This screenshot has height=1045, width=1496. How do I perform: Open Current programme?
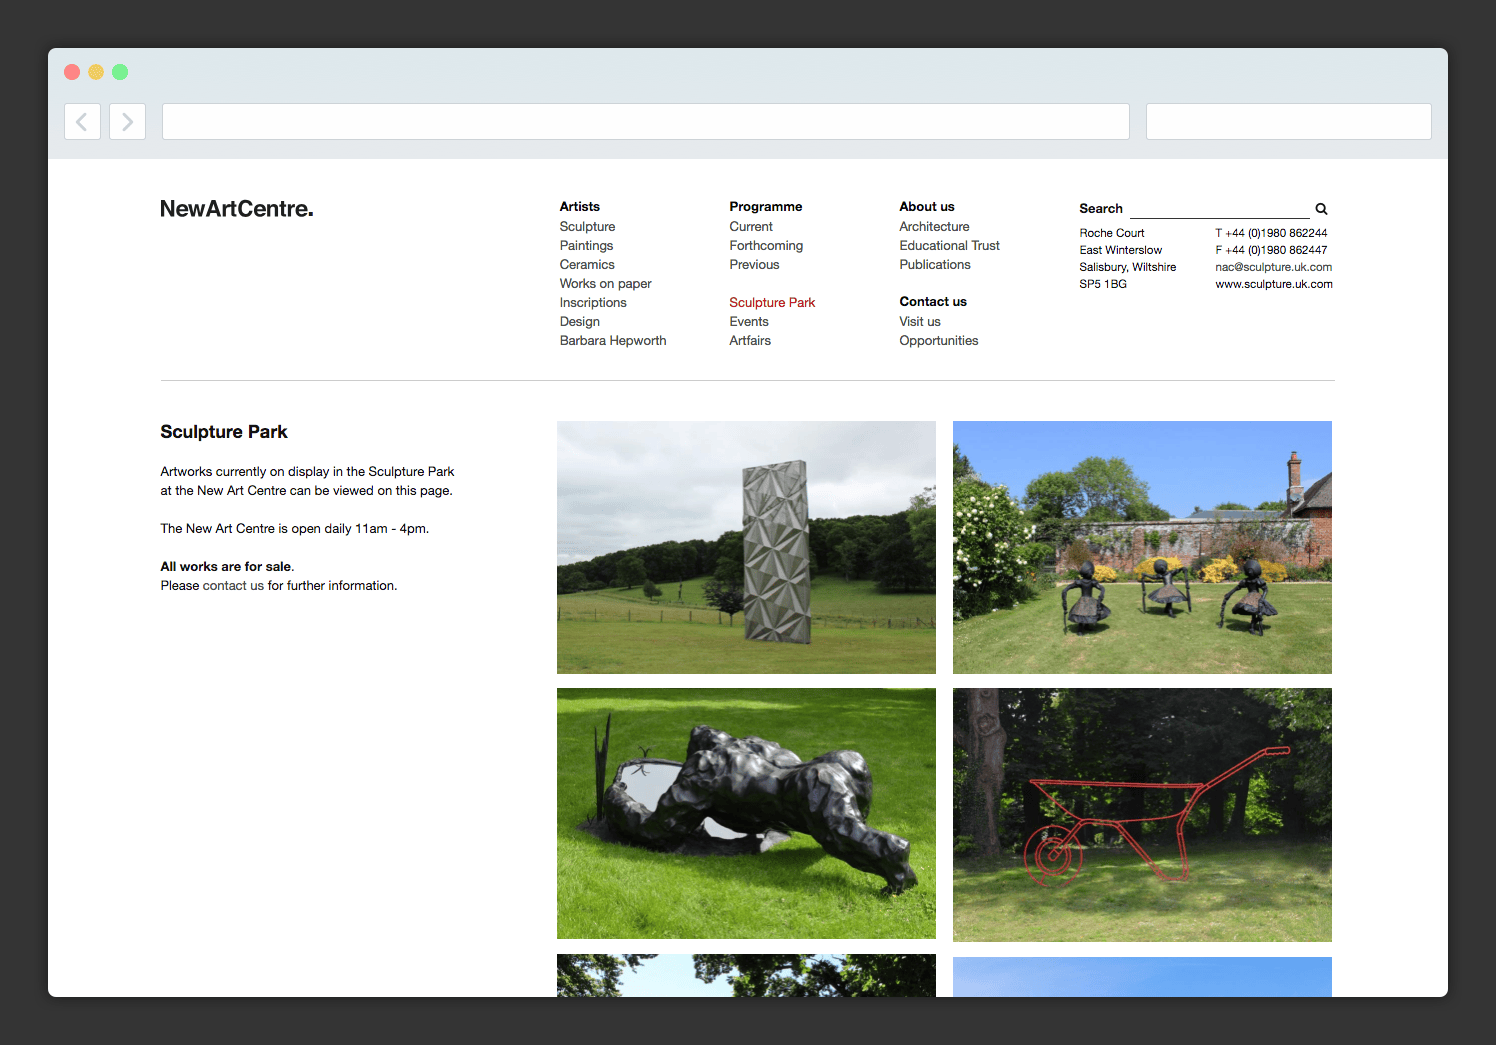pos(751,227)
